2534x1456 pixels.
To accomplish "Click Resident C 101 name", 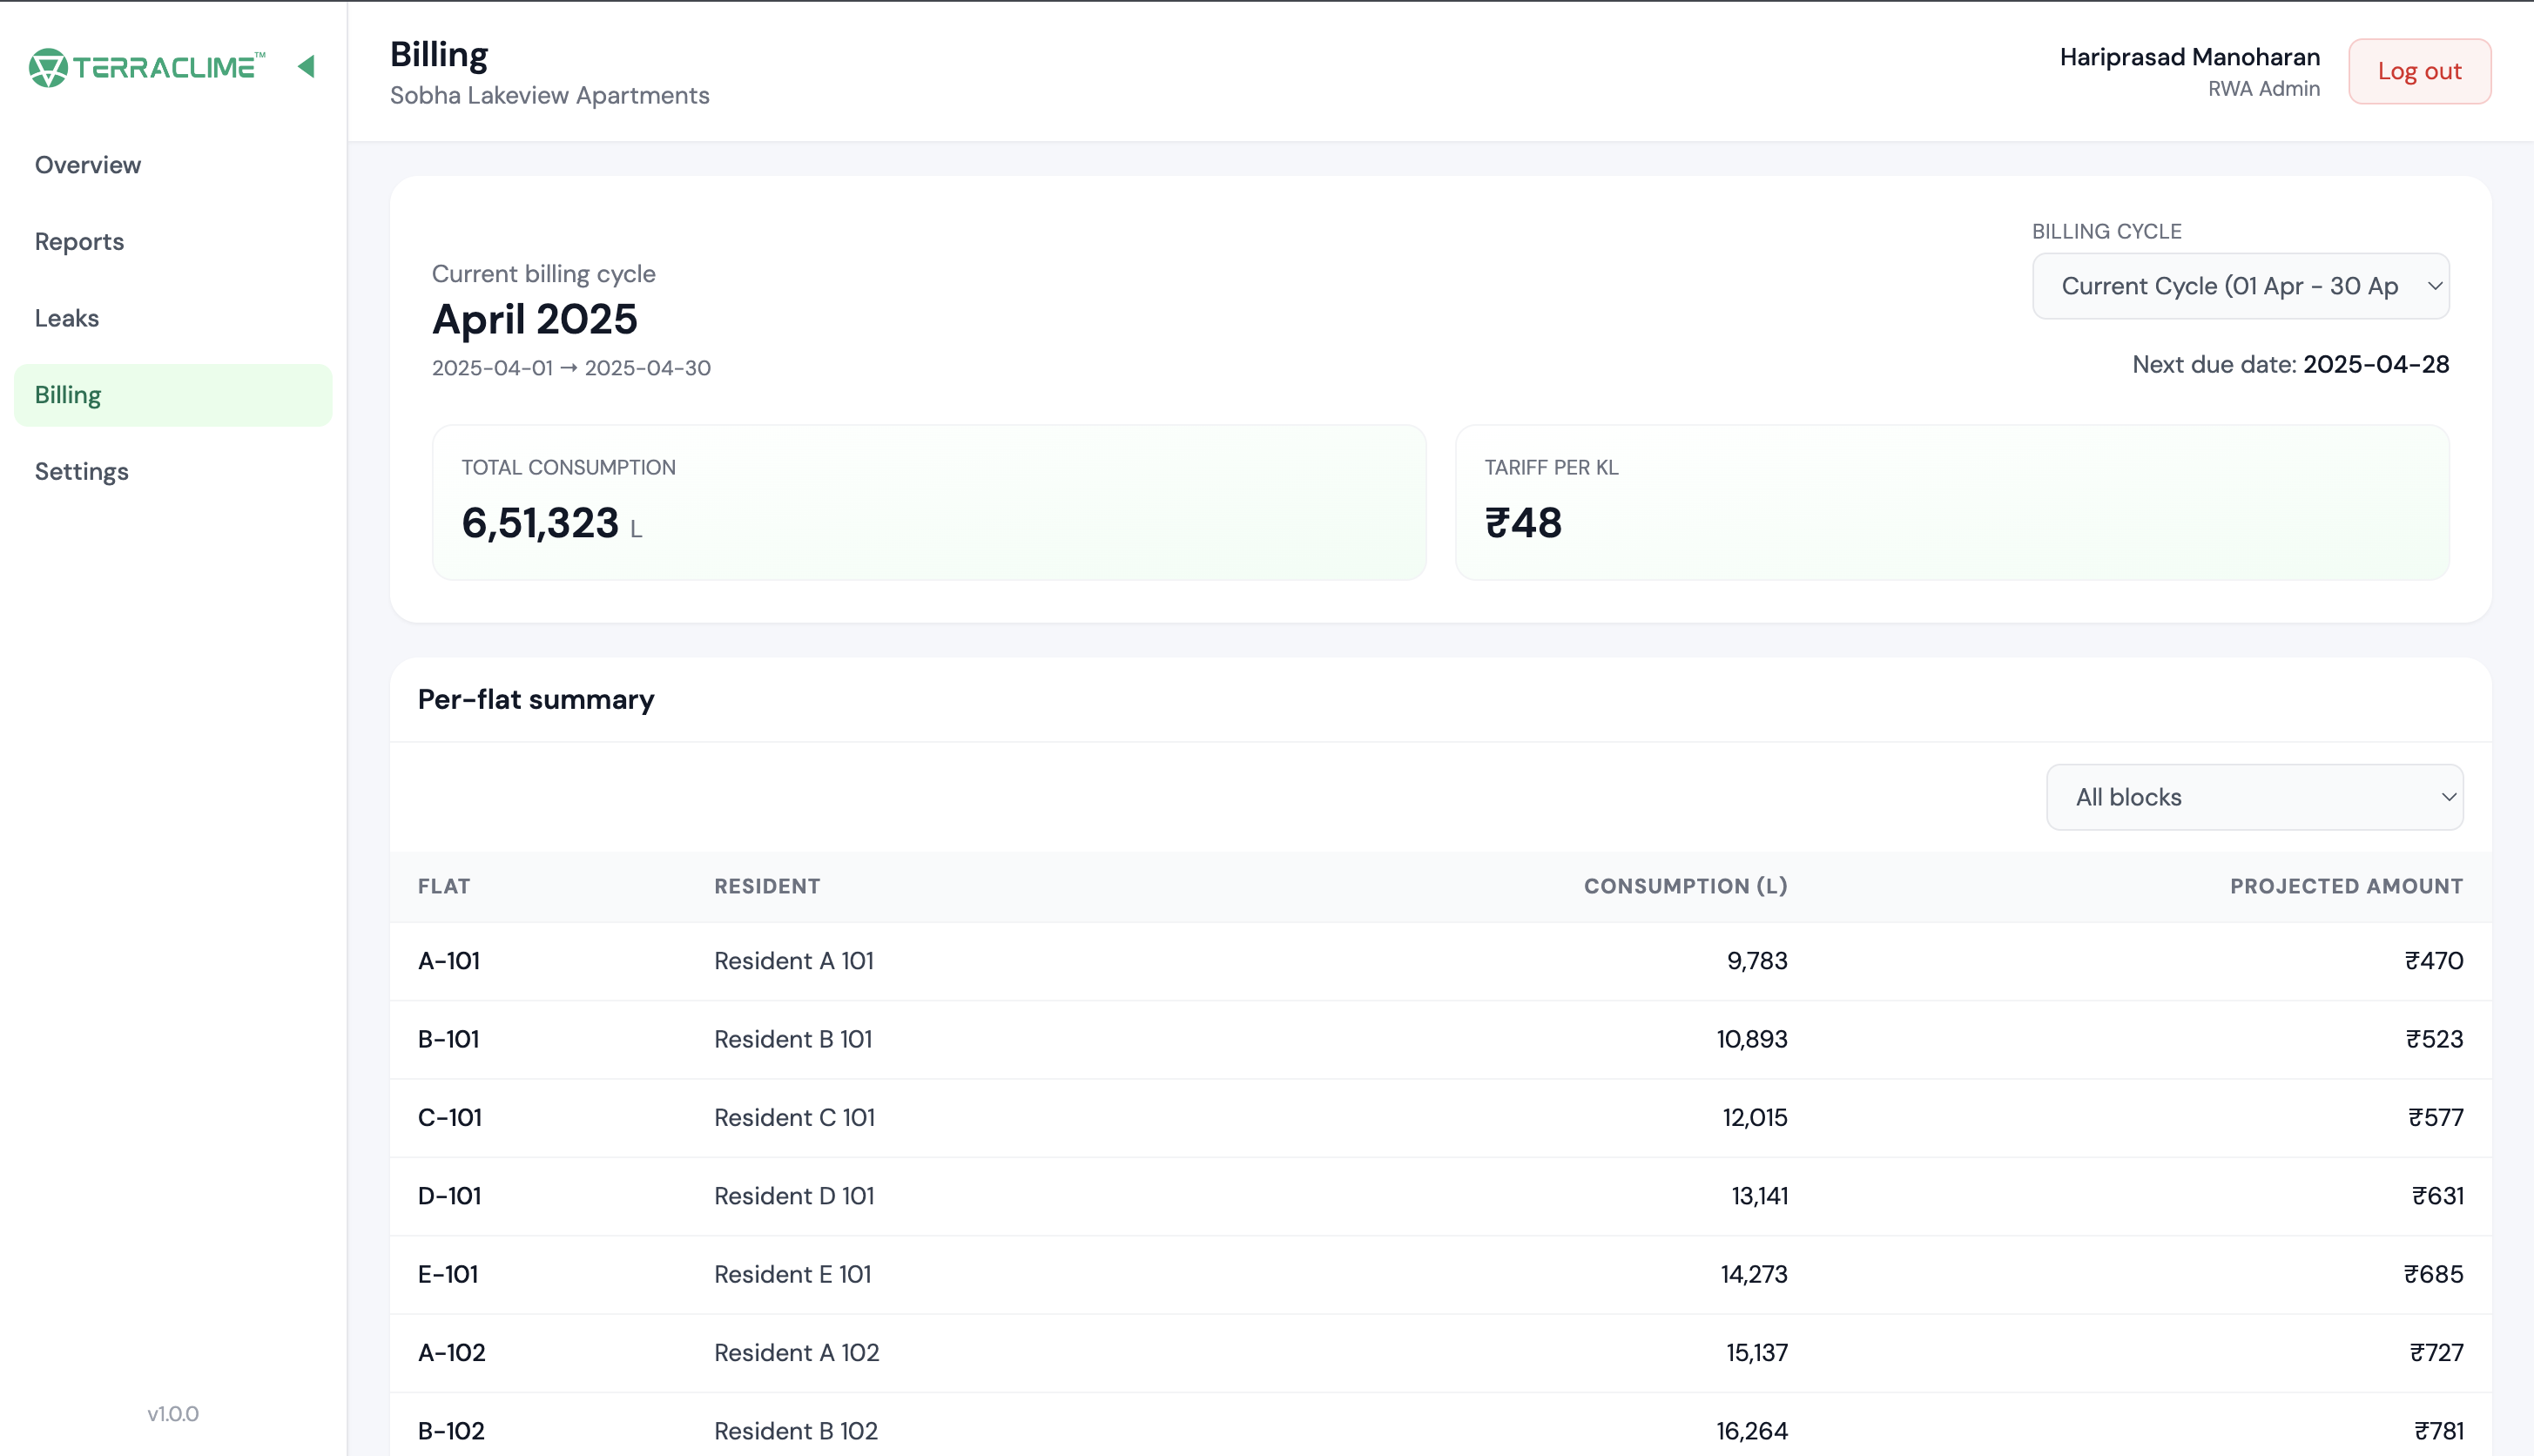I will coord(794,1117).
